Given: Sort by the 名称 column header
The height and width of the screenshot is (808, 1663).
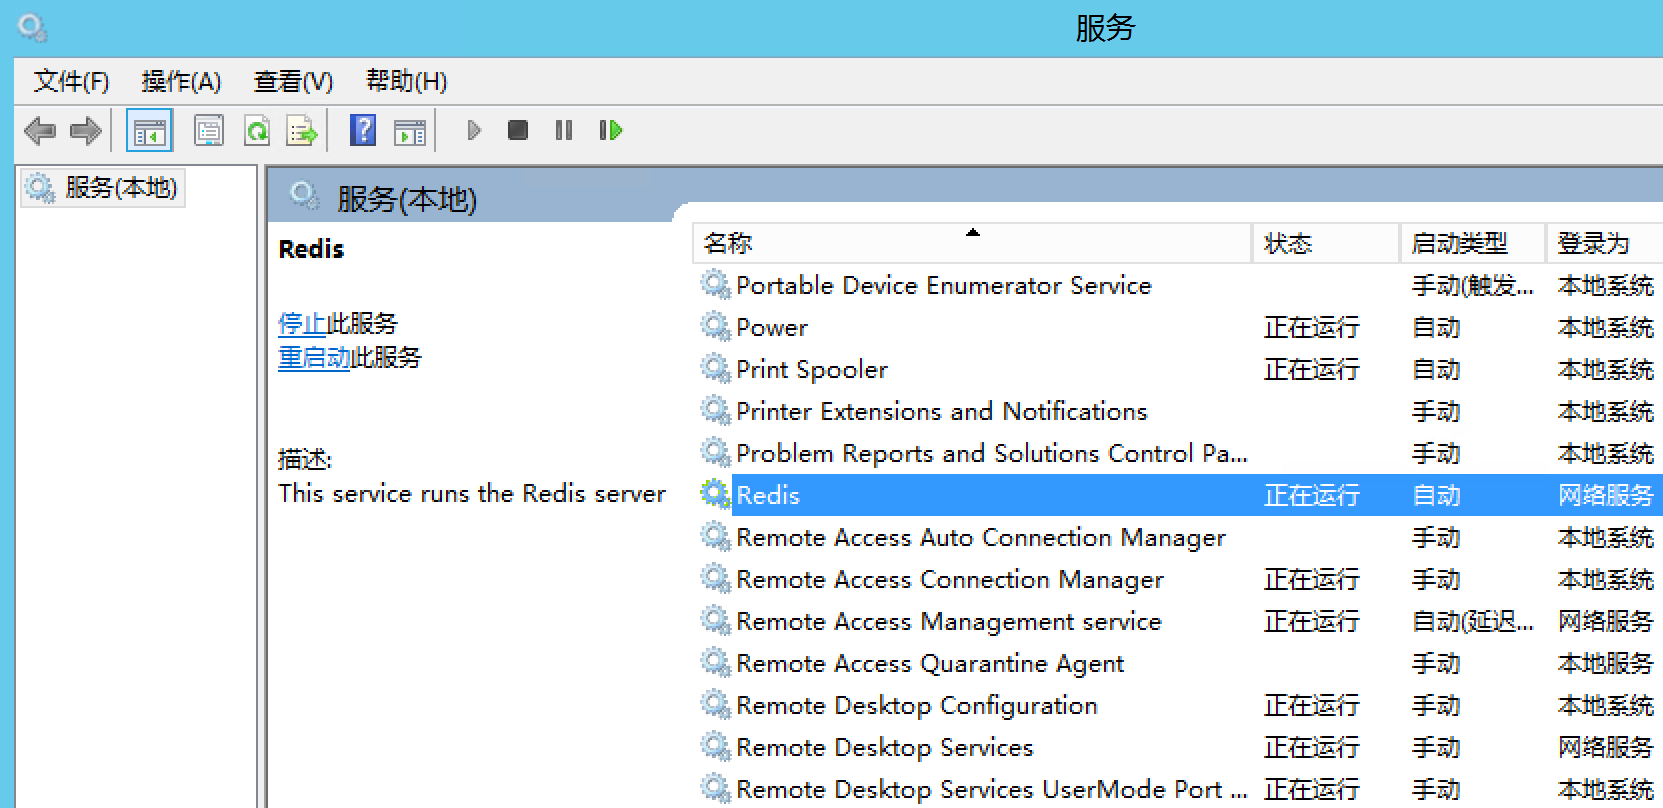Looking at the screenshot, I should coord(972,243).
